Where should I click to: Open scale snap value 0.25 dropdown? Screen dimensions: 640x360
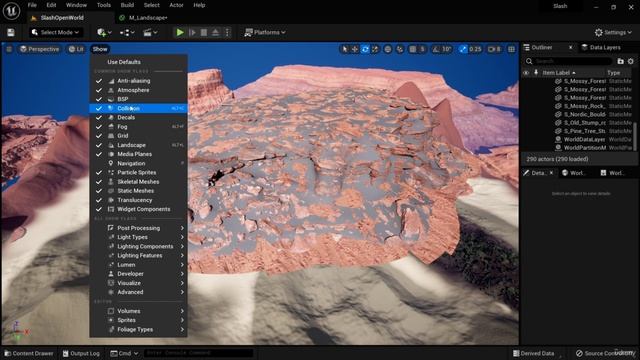tap(475, 49)
